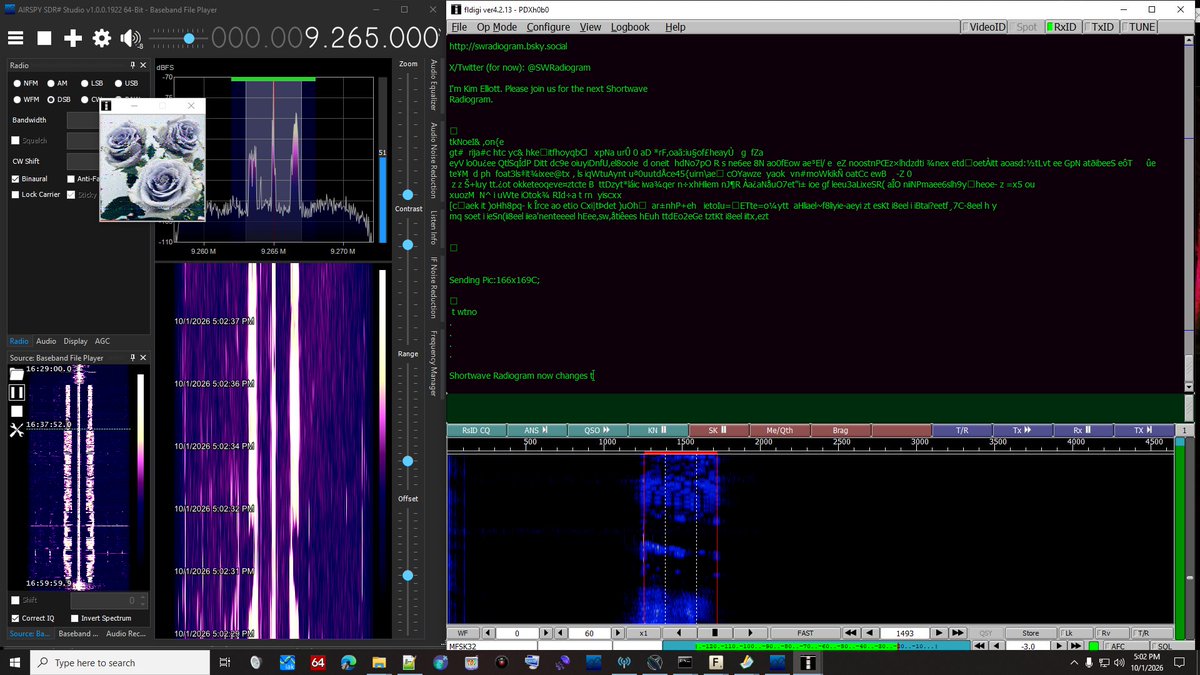1200x675 pixels.
Task: Stop the Baseband File Player
Action: [x=16, y=411]
